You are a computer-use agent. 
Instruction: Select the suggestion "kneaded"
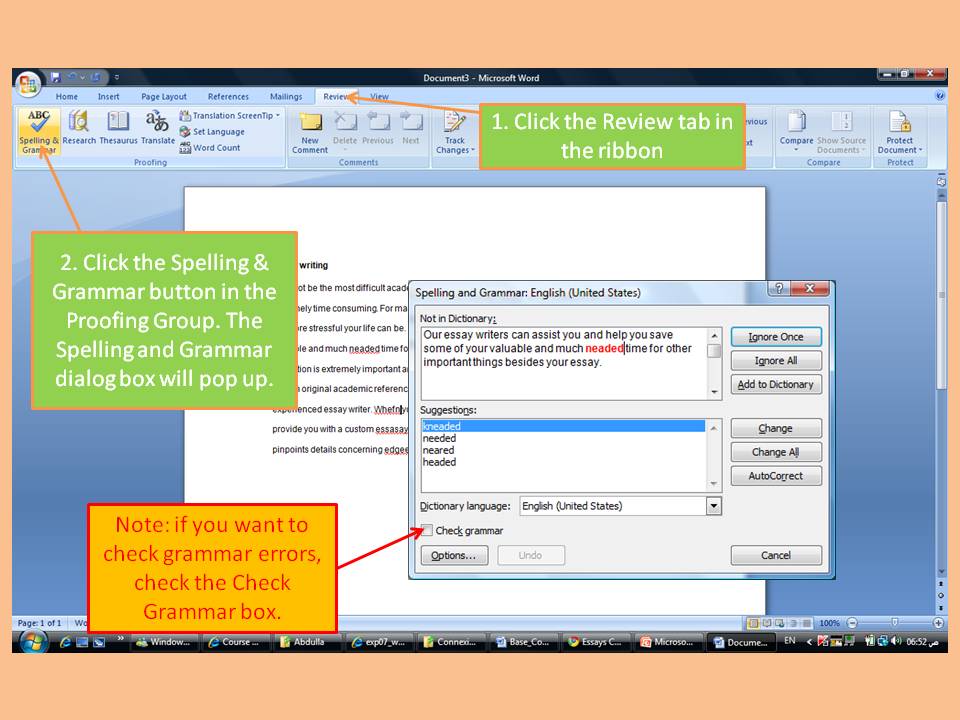pyautogui.click(x=563, y=426)
